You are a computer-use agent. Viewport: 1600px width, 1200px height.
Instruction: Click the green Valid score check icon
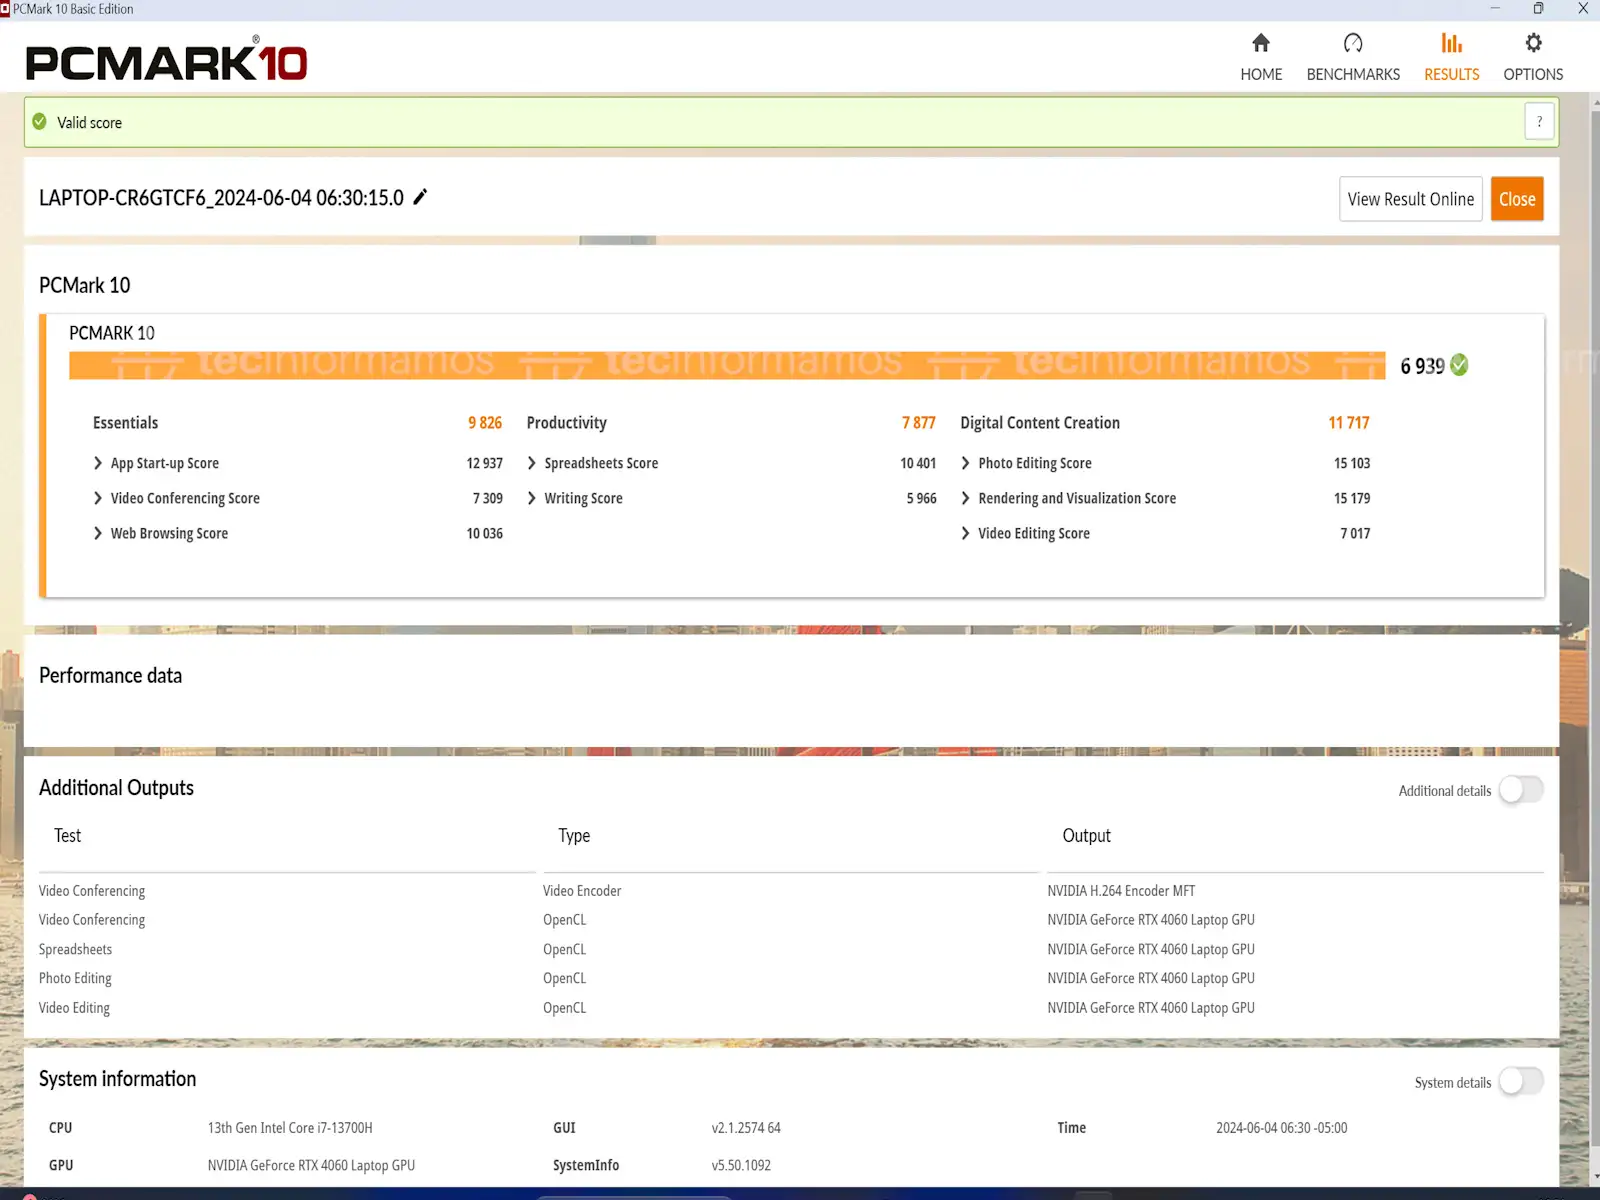(40, 122)
